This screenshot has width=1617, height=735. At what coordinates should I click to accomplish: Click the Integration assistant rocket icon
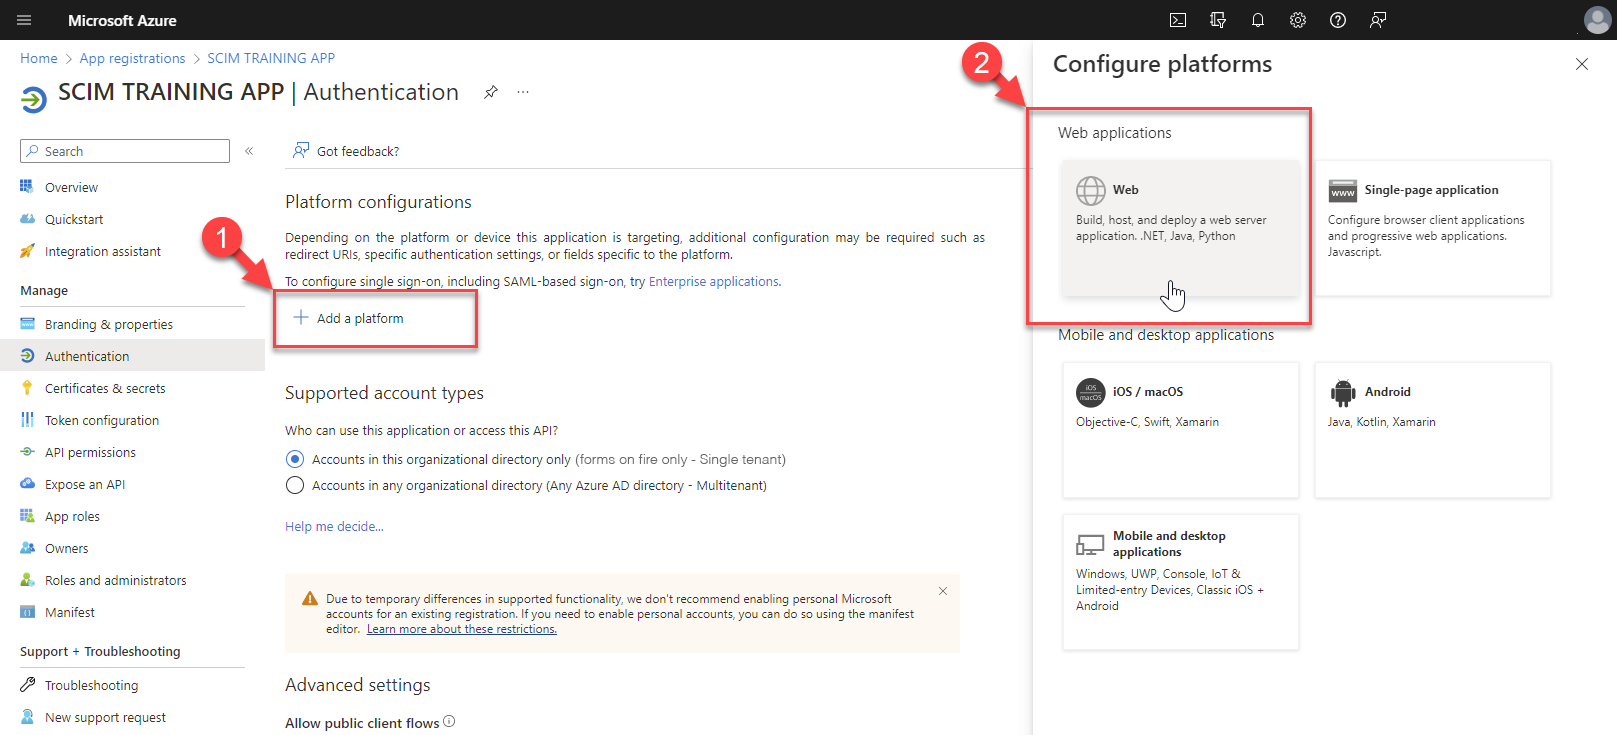27,251
